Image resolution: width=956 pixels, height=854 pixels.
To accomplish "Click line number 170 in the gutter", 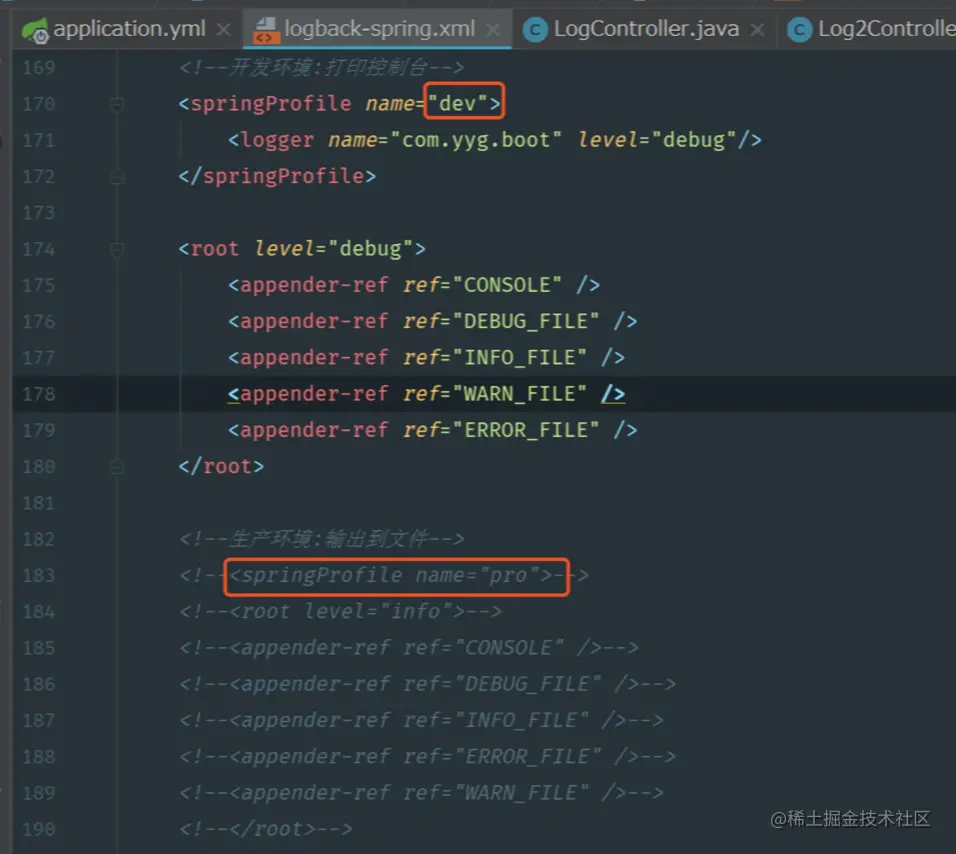I will [x=39, y=104].
